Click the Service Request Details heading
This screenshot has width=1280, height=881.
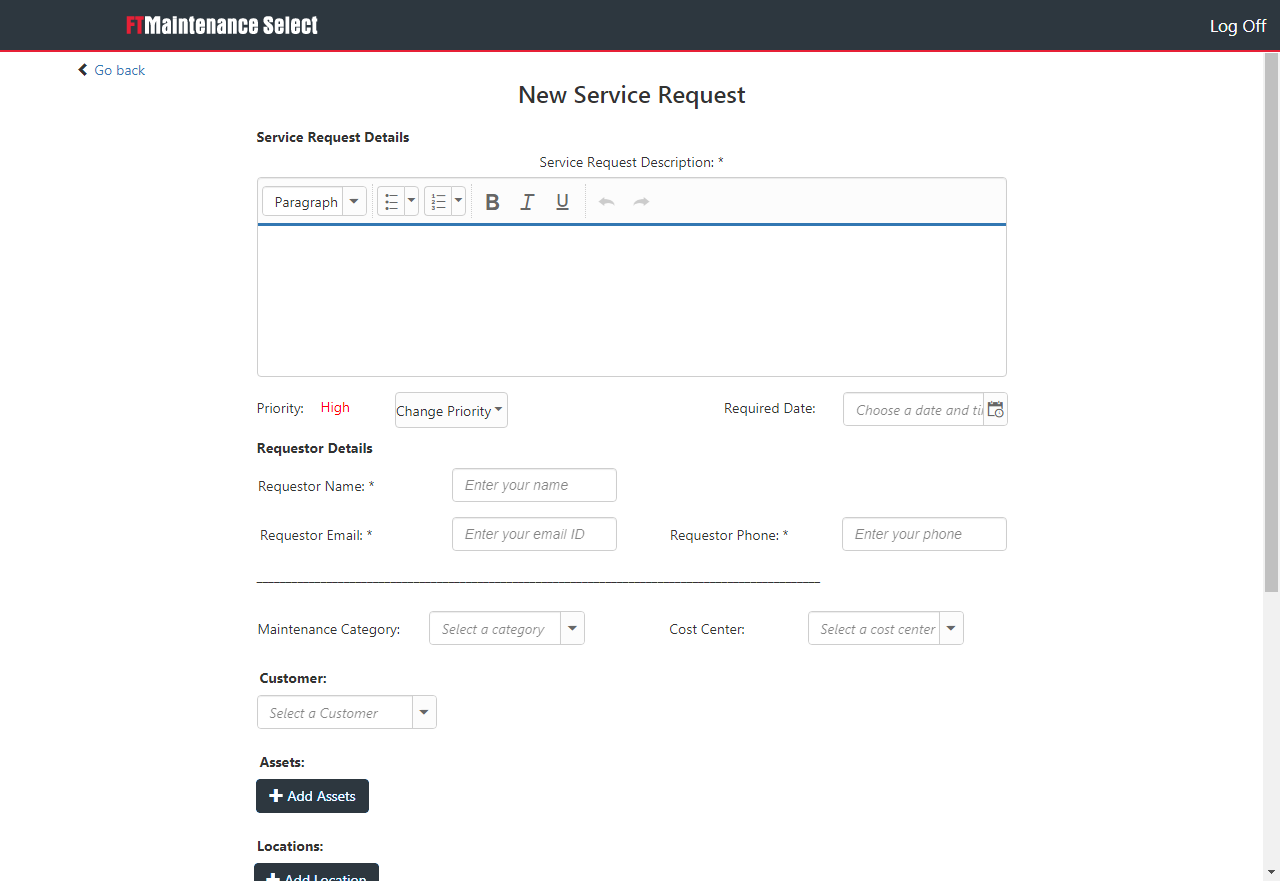click(333, 137)
